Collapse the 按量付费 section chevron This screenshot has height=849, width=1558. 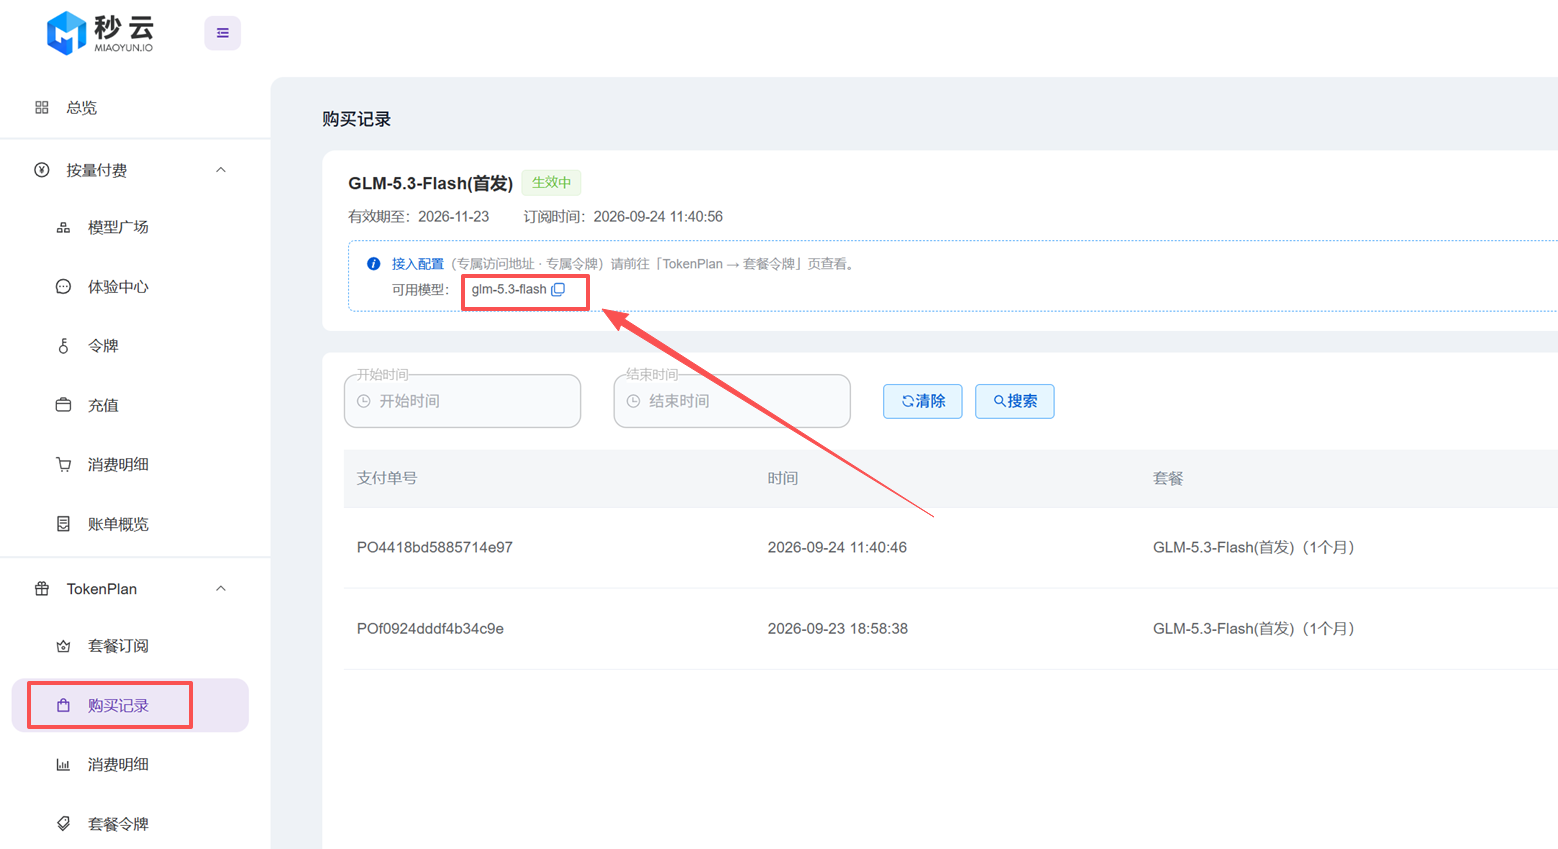[x=221, y=170]
